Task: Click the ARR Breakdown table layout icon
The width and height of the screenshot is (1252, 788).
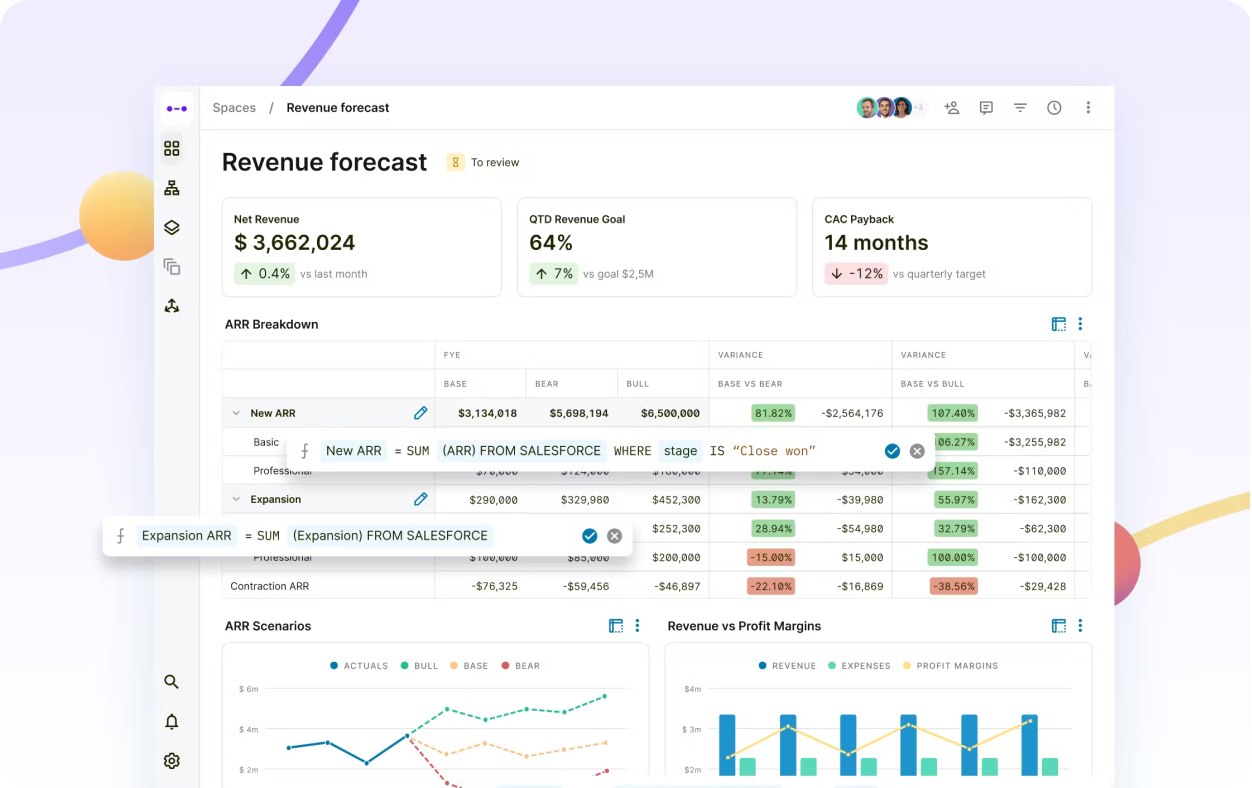Action: (1059, 324)
